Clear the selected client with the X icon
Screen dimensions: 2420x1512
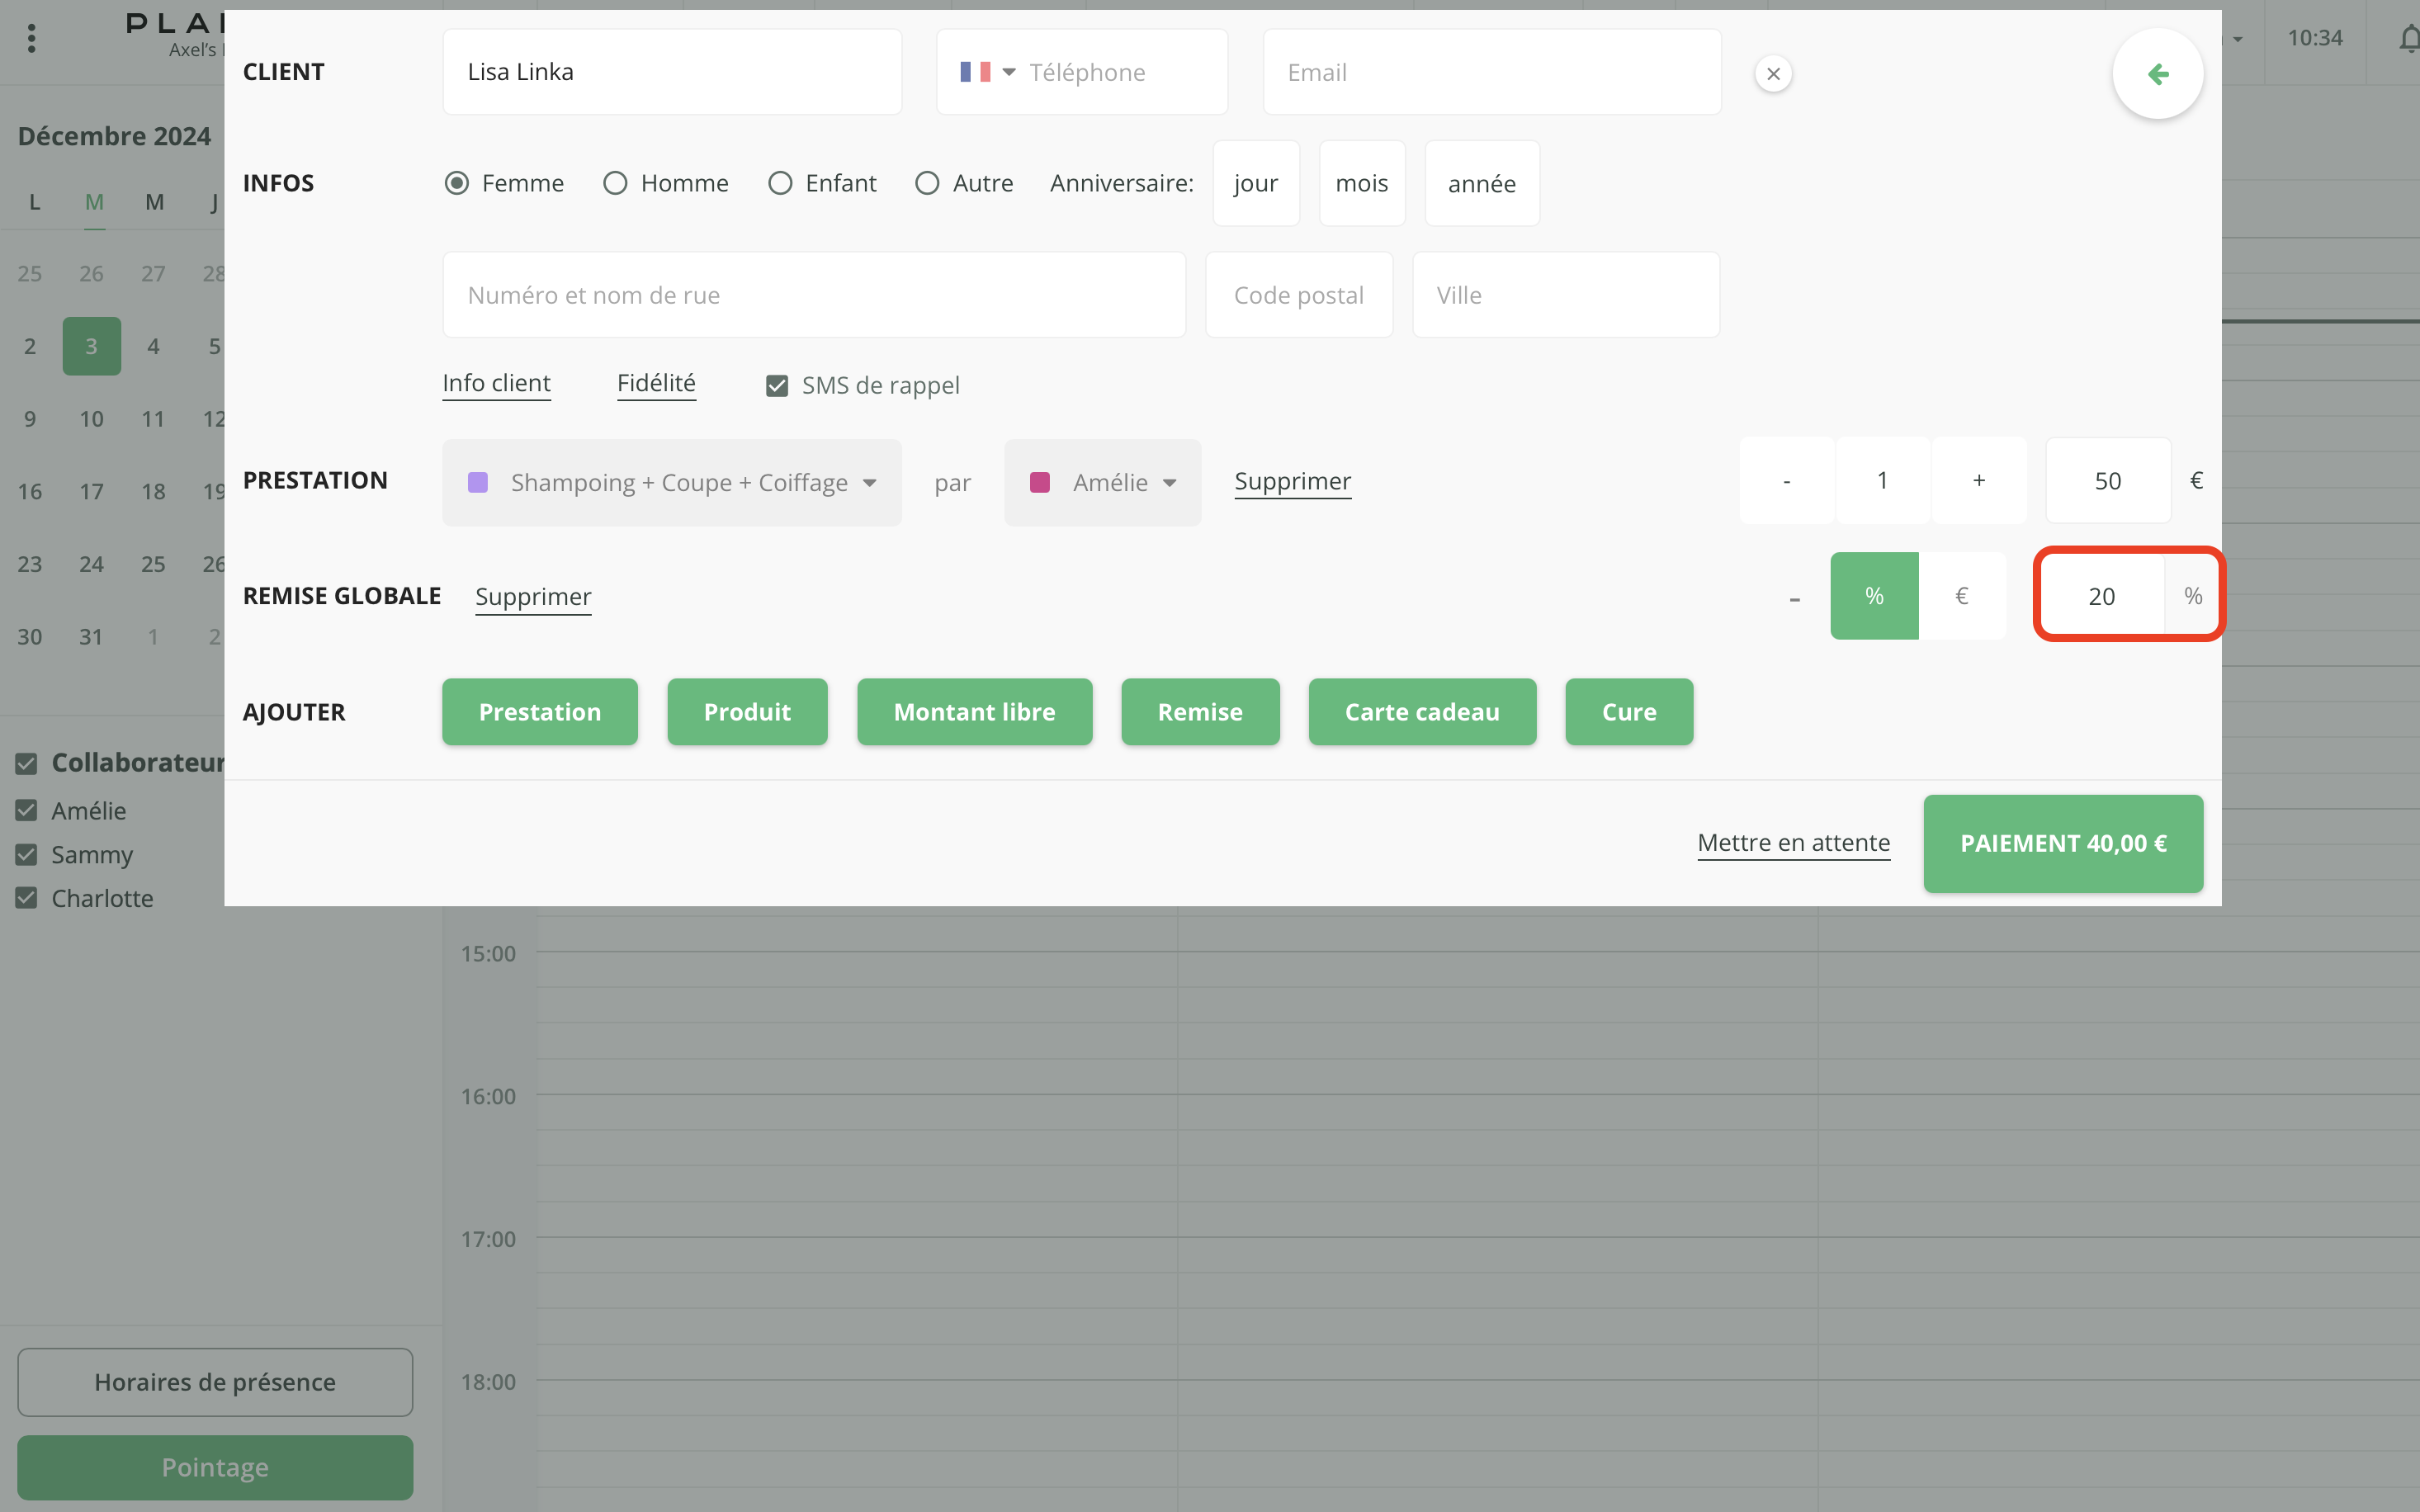pos(1773,73)
